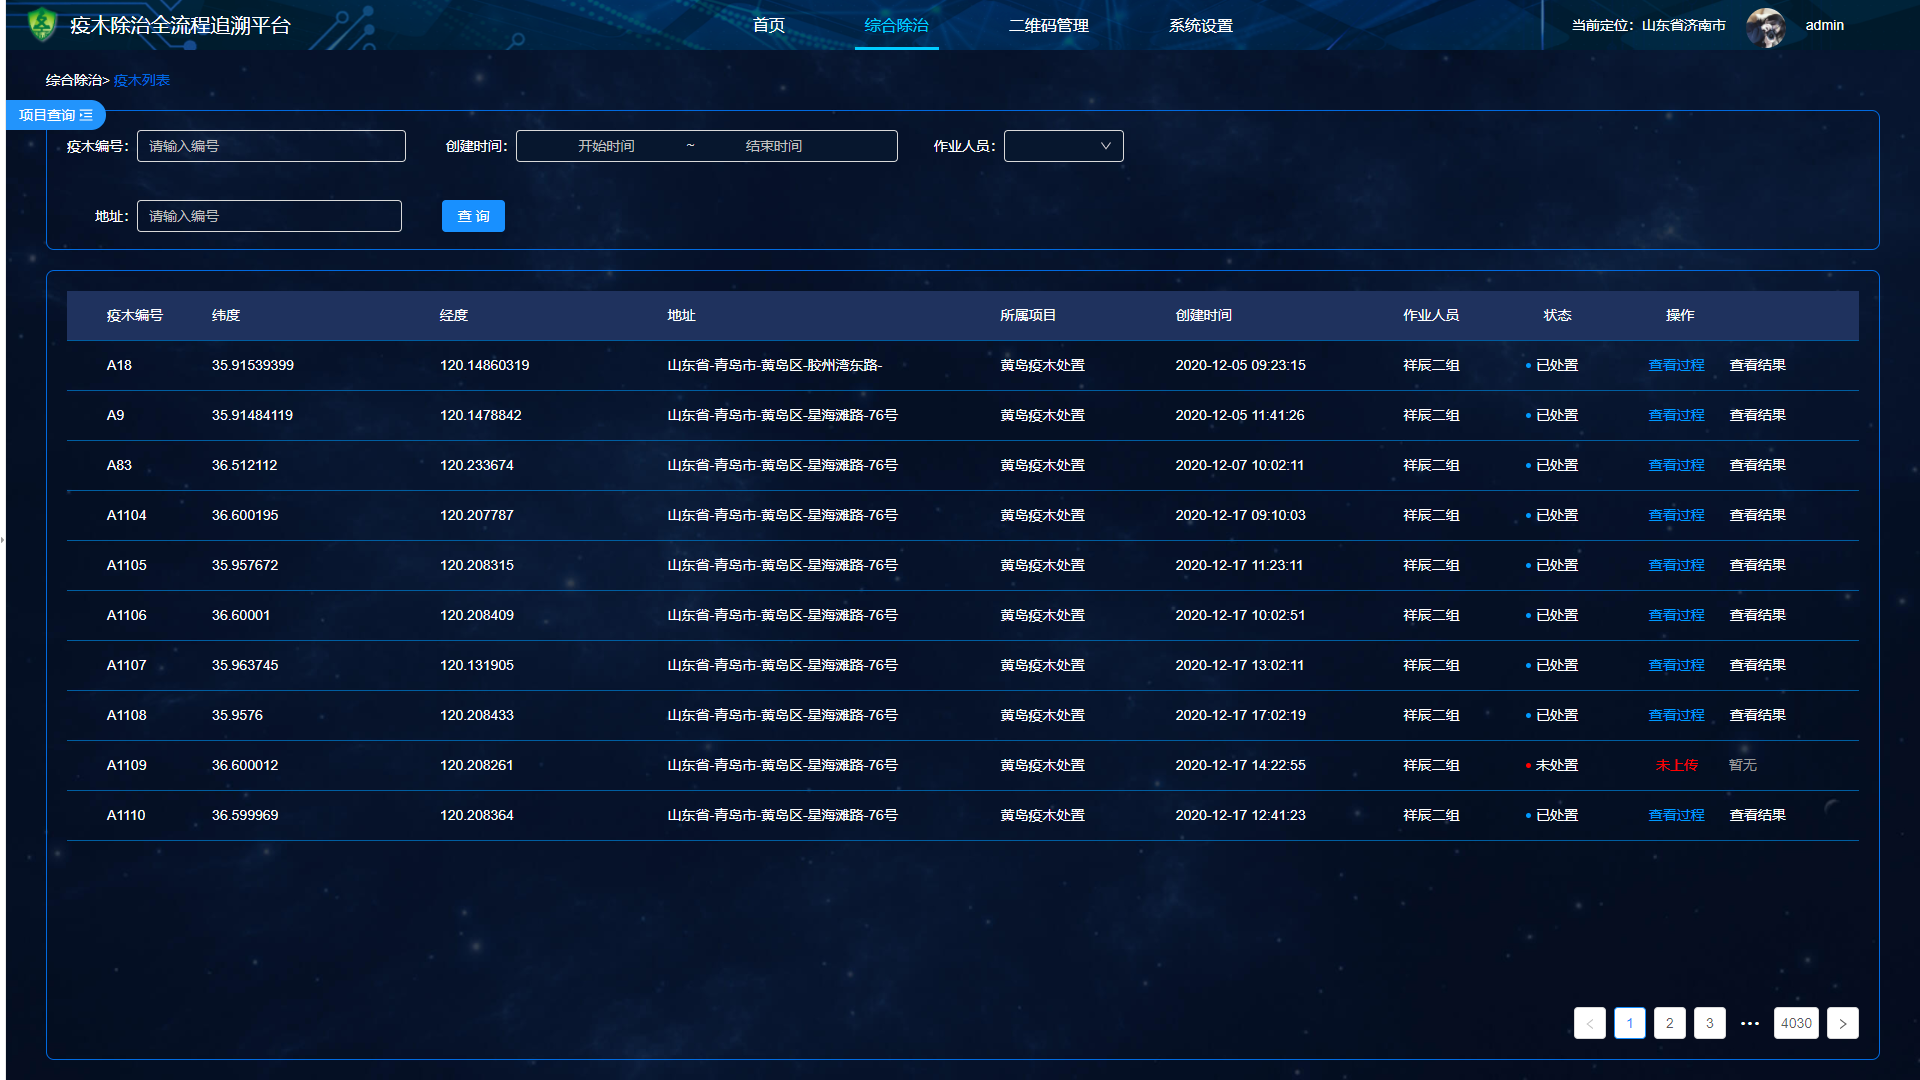Click the 地址 input field
Screen dimensions: 1920x1080
pos(269,216)
